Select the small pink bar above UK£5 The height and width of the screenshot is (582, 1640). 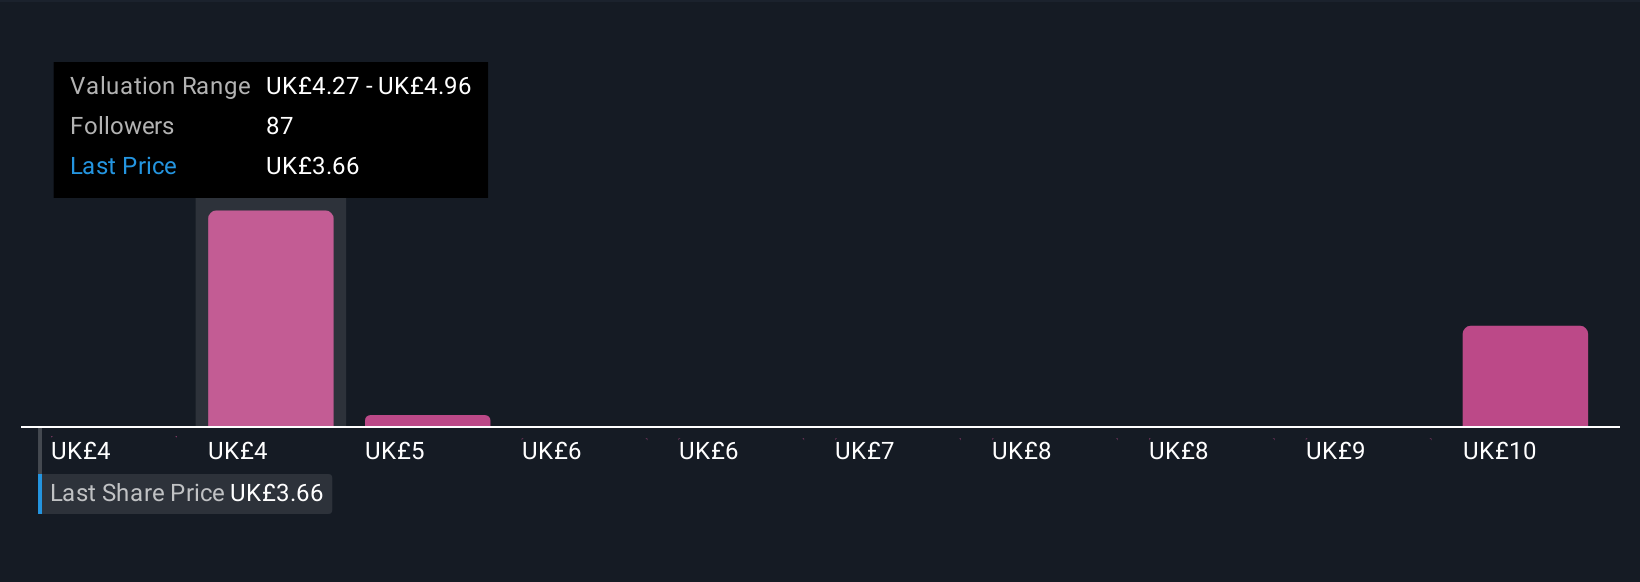click(x=427, y=420)
